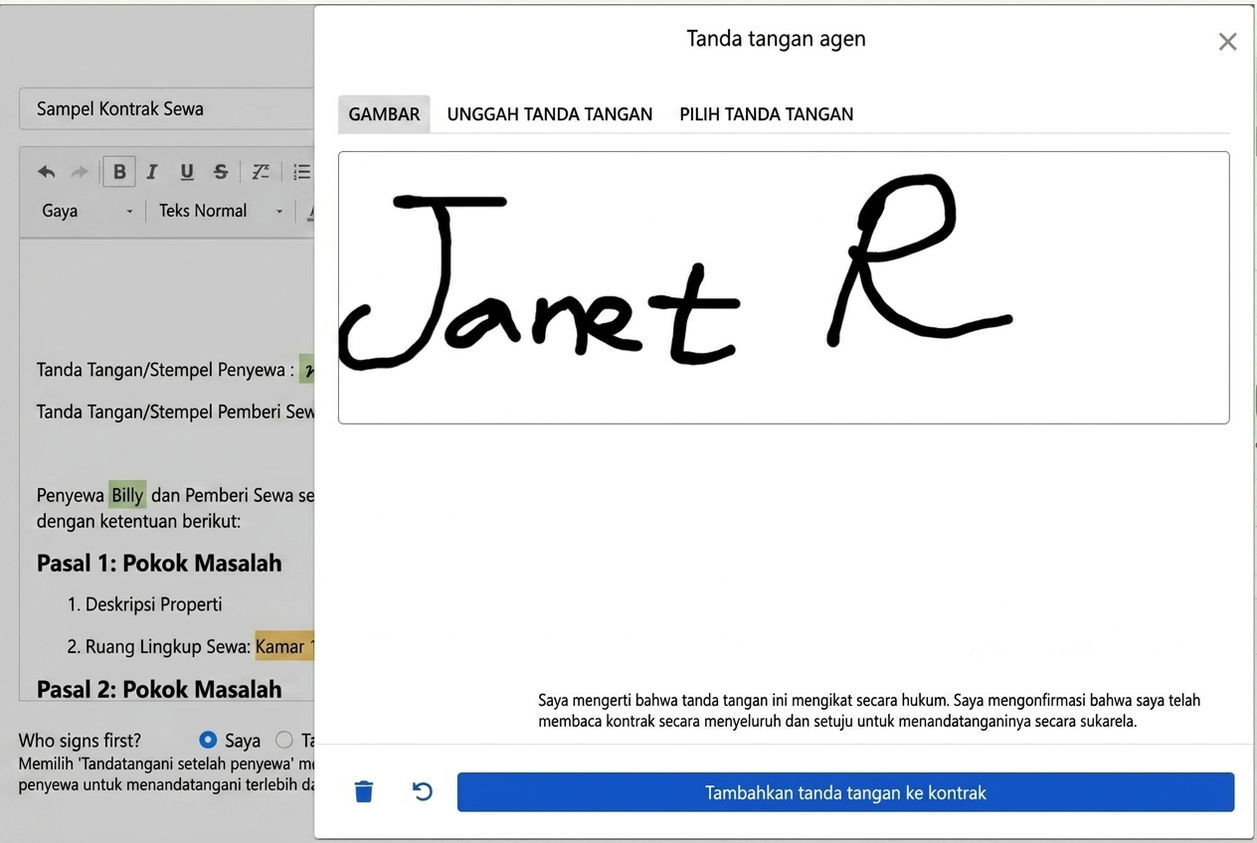
Task: Click the undo arrow in editor toolbar
Action: pyautogui.click(x=46, y=172)
